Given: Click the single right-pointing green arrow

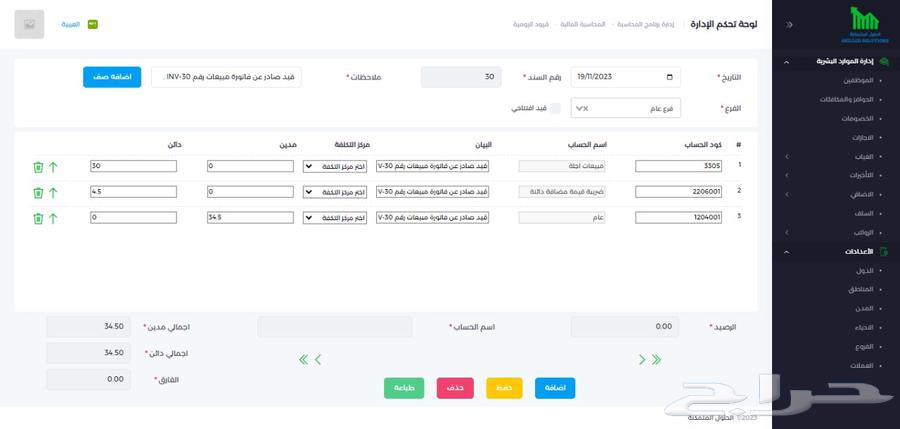Looking at the screenshot, I should coord(642,360).
